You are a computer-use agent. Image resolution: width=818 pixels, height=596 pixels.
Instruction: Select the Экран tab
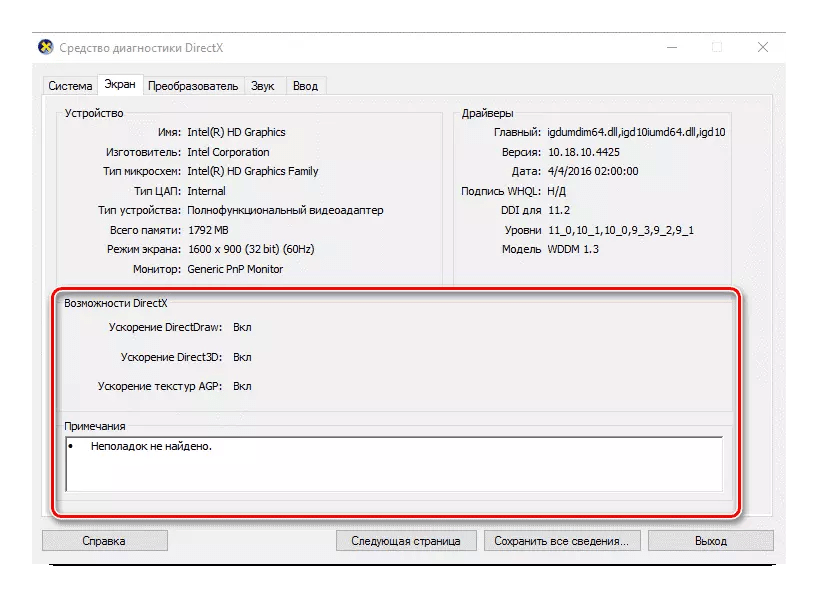tap(120, 85)
